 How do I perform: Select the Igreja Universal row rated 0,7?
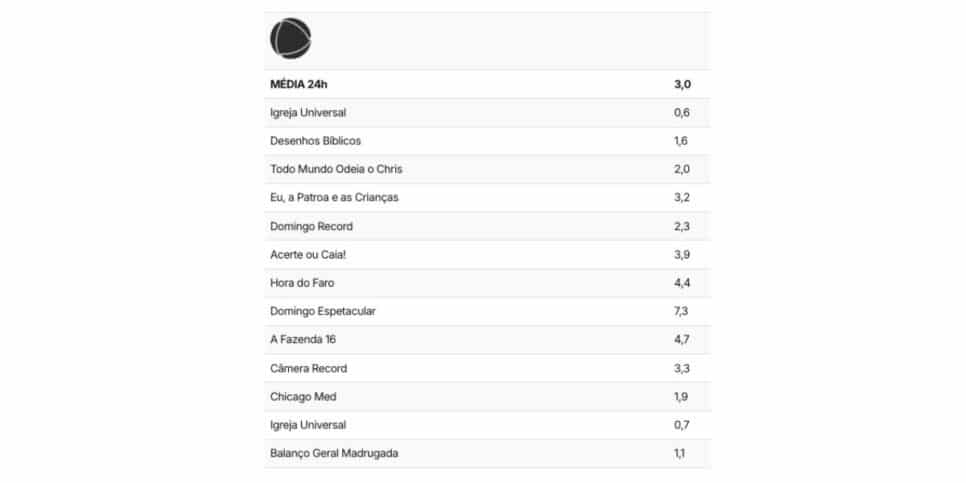(487, 425)
